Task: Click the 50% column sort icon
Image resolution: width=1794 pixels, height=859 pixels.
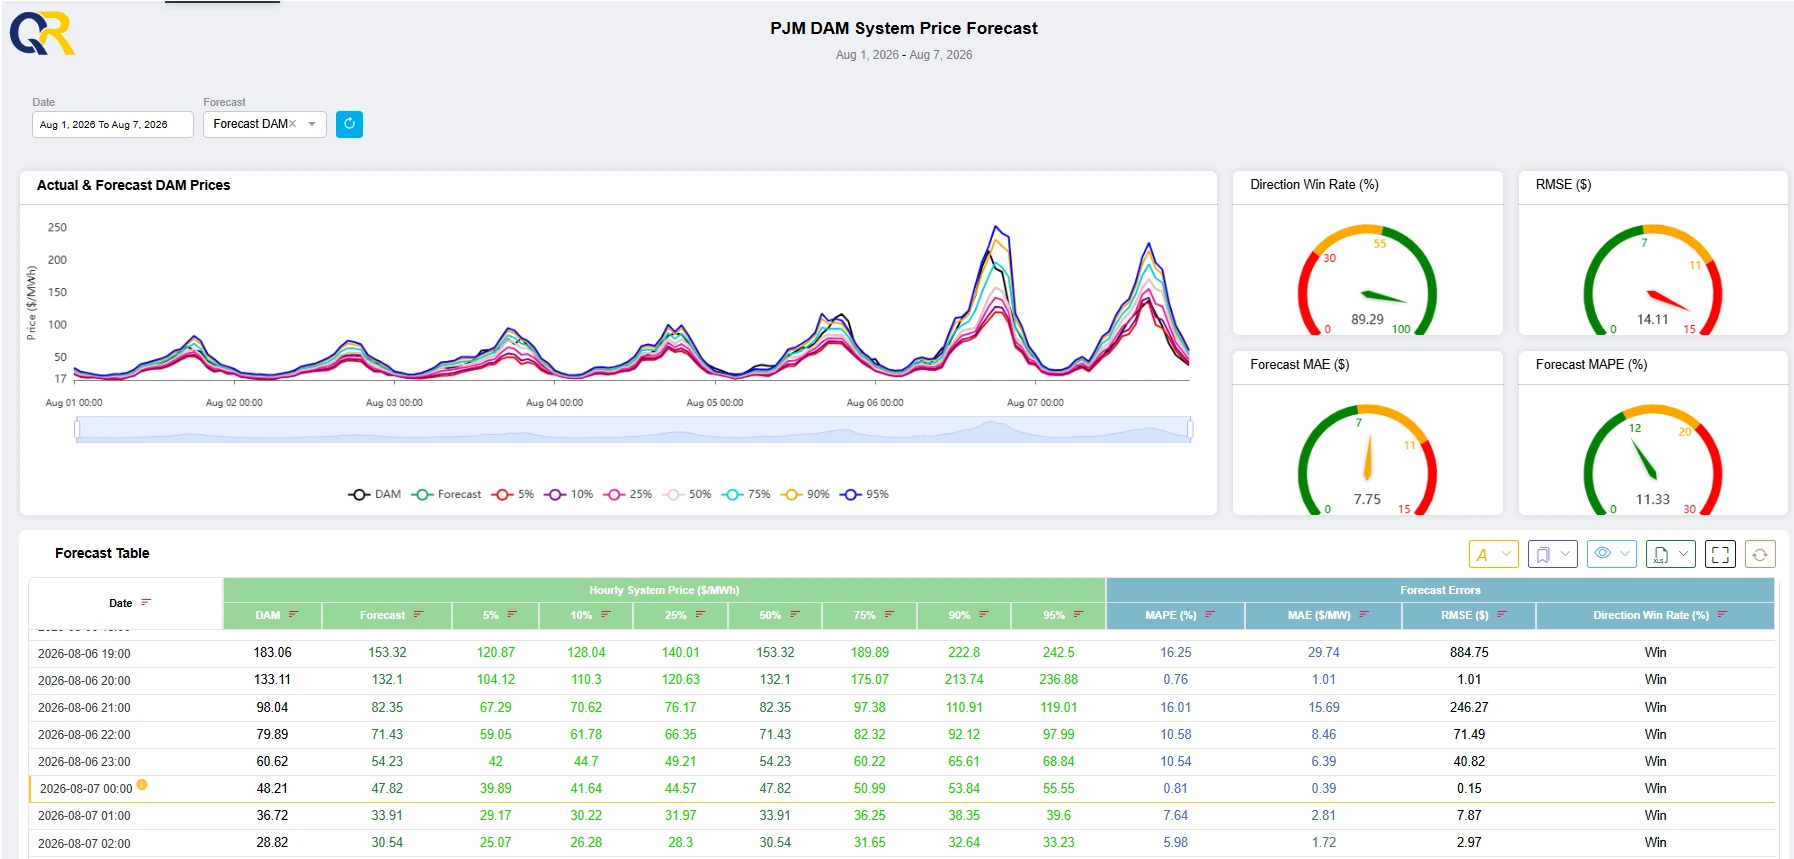Action: [x=795, y=615]
